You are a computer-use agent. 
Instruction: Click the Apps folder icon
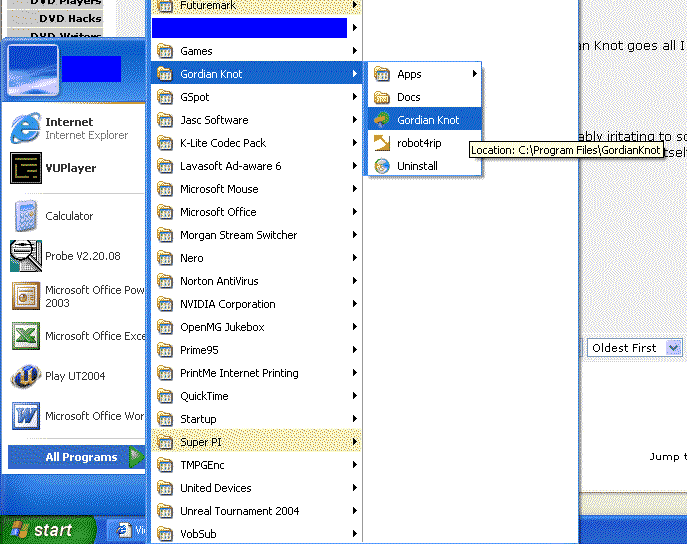click(x=382, y=74)
